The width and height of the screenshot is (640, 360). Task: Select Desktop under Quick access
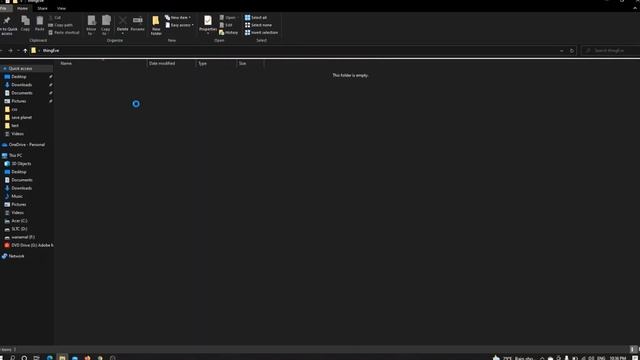pos(19,77)
